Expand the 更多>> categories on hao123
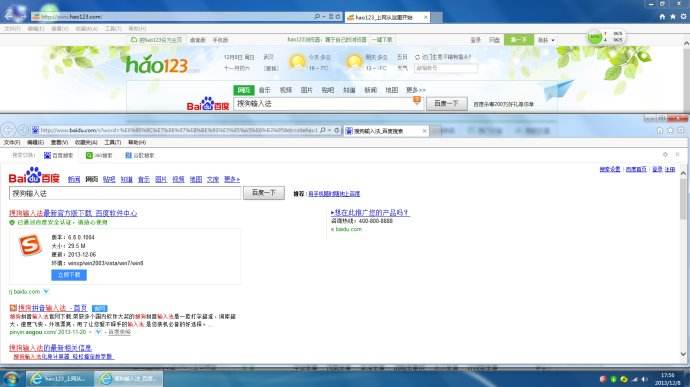 (x=415, y=90)
